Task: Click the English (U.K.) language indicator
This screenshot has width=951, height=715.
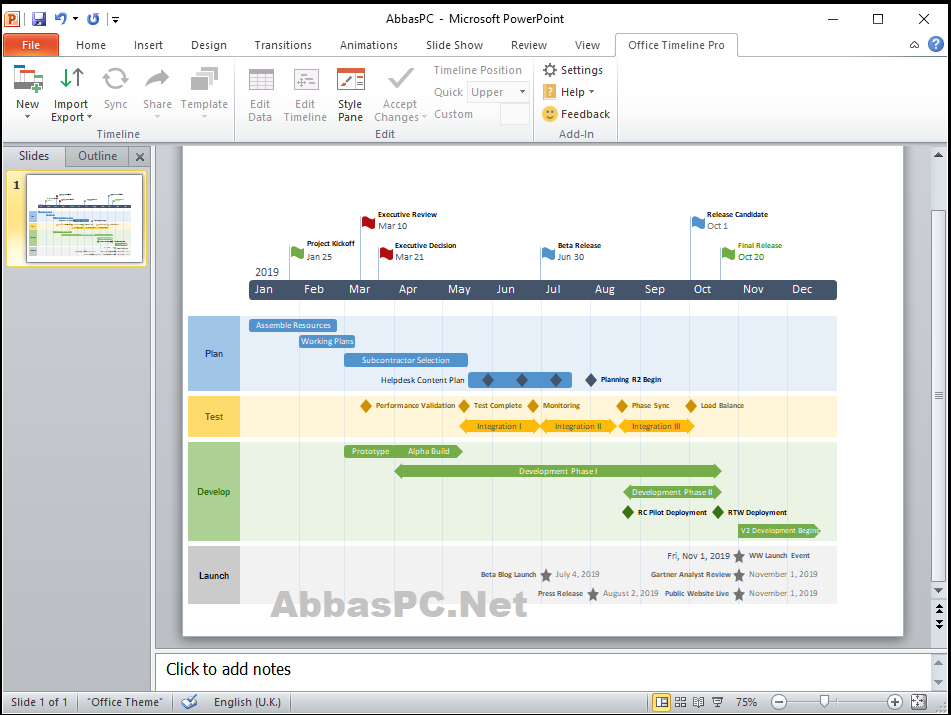Action: [247, 702]
